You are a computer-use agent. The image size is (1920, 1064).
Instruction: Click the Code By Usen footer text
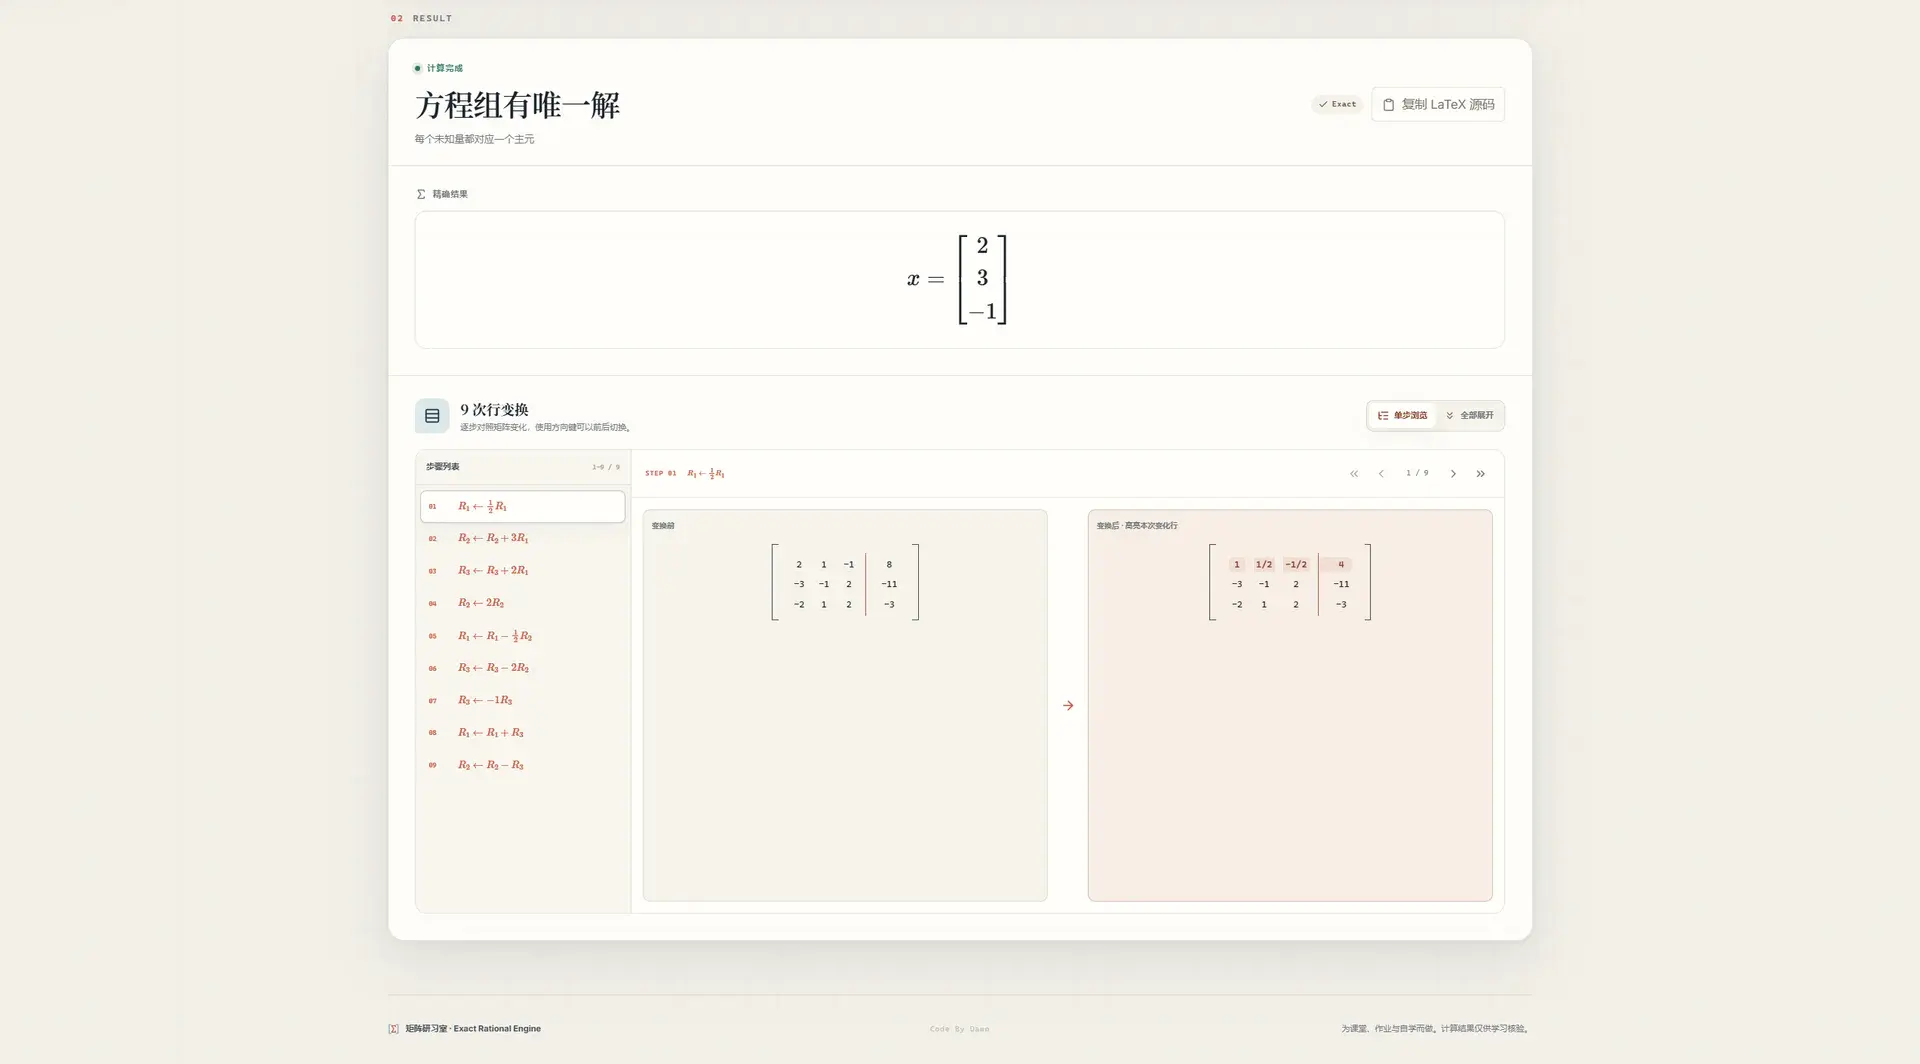[959, 1028]
